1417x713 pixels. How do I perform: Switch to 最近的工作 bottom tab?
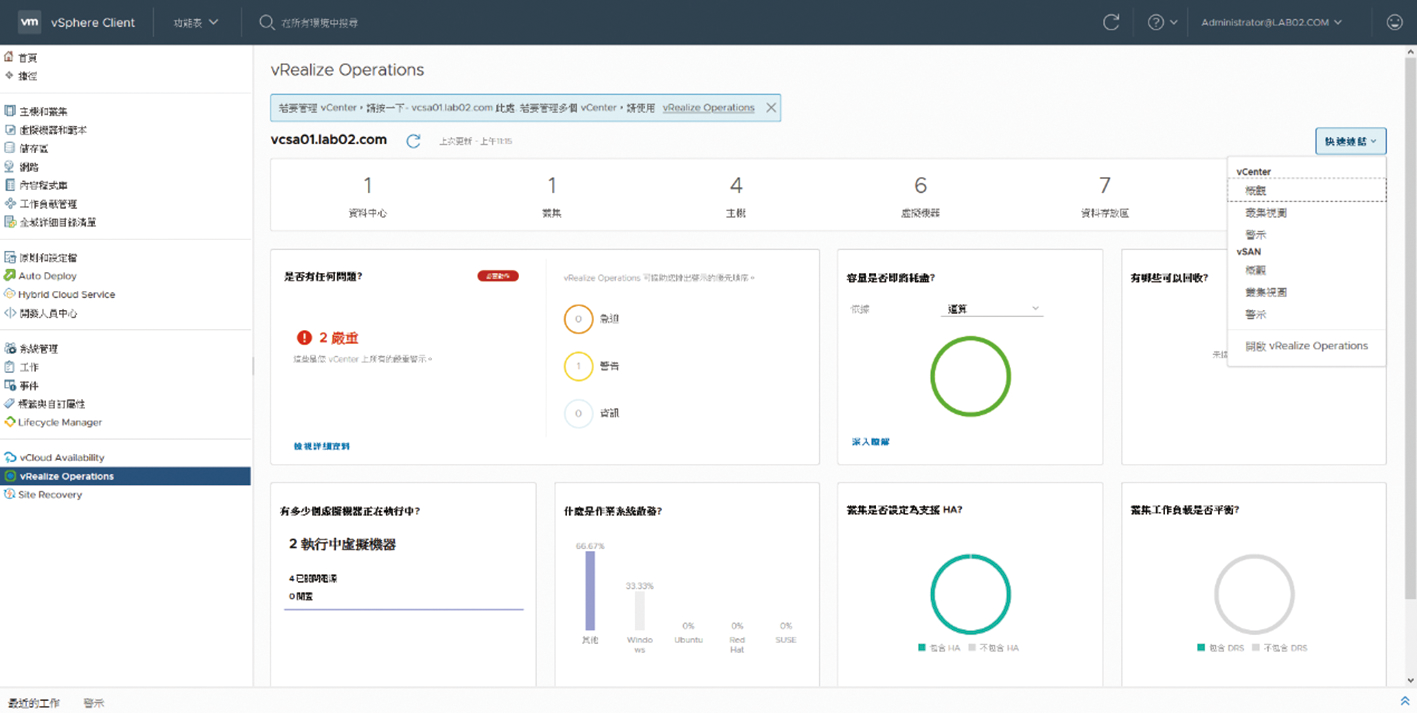pyautogui.click(x=34, y=703)
